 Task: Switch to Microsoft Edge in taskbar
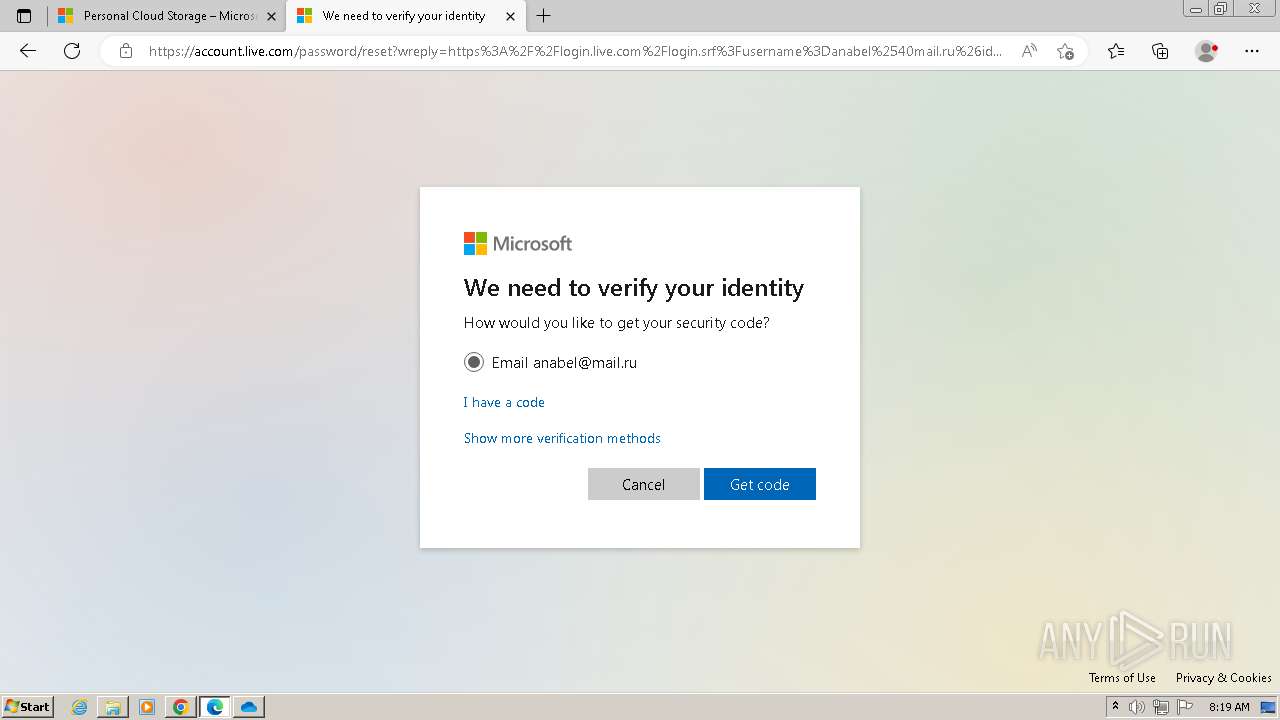pos(215,707)
